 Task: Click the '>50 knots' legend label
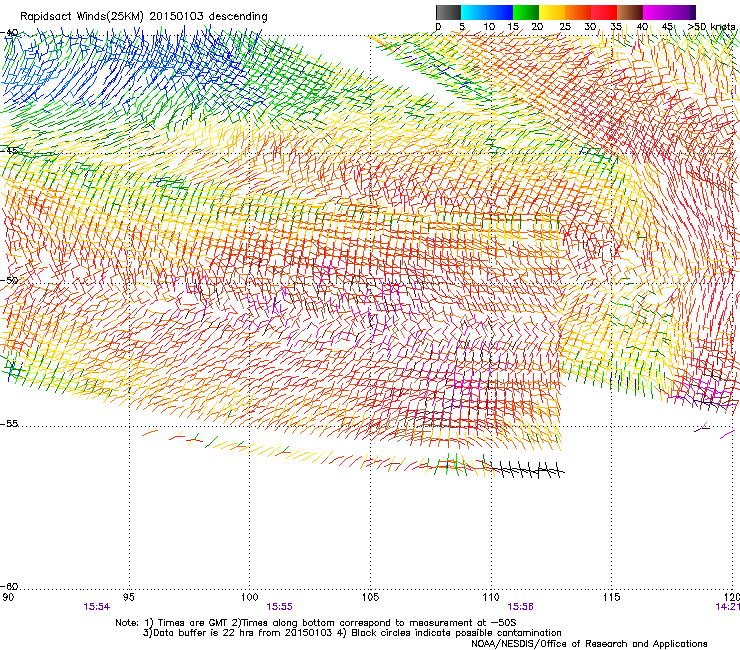711,27
